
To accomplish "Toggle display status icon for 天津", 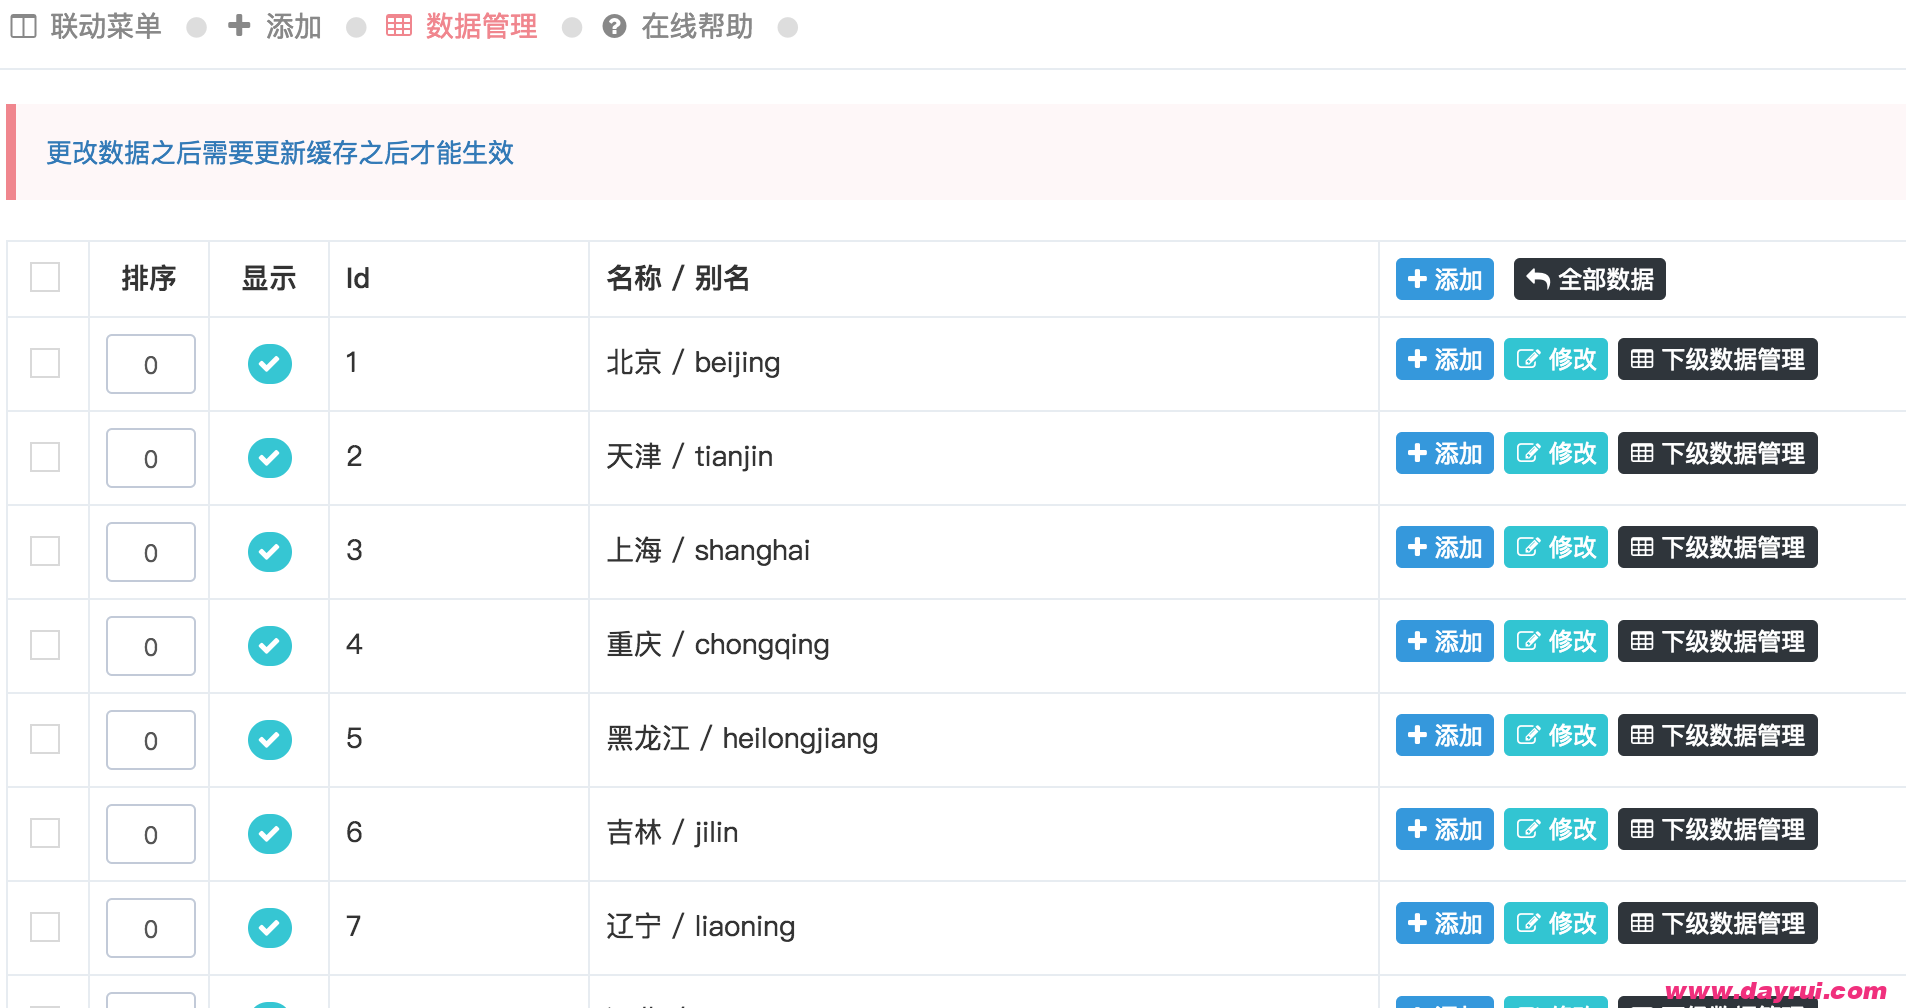I will click(270, 458).
